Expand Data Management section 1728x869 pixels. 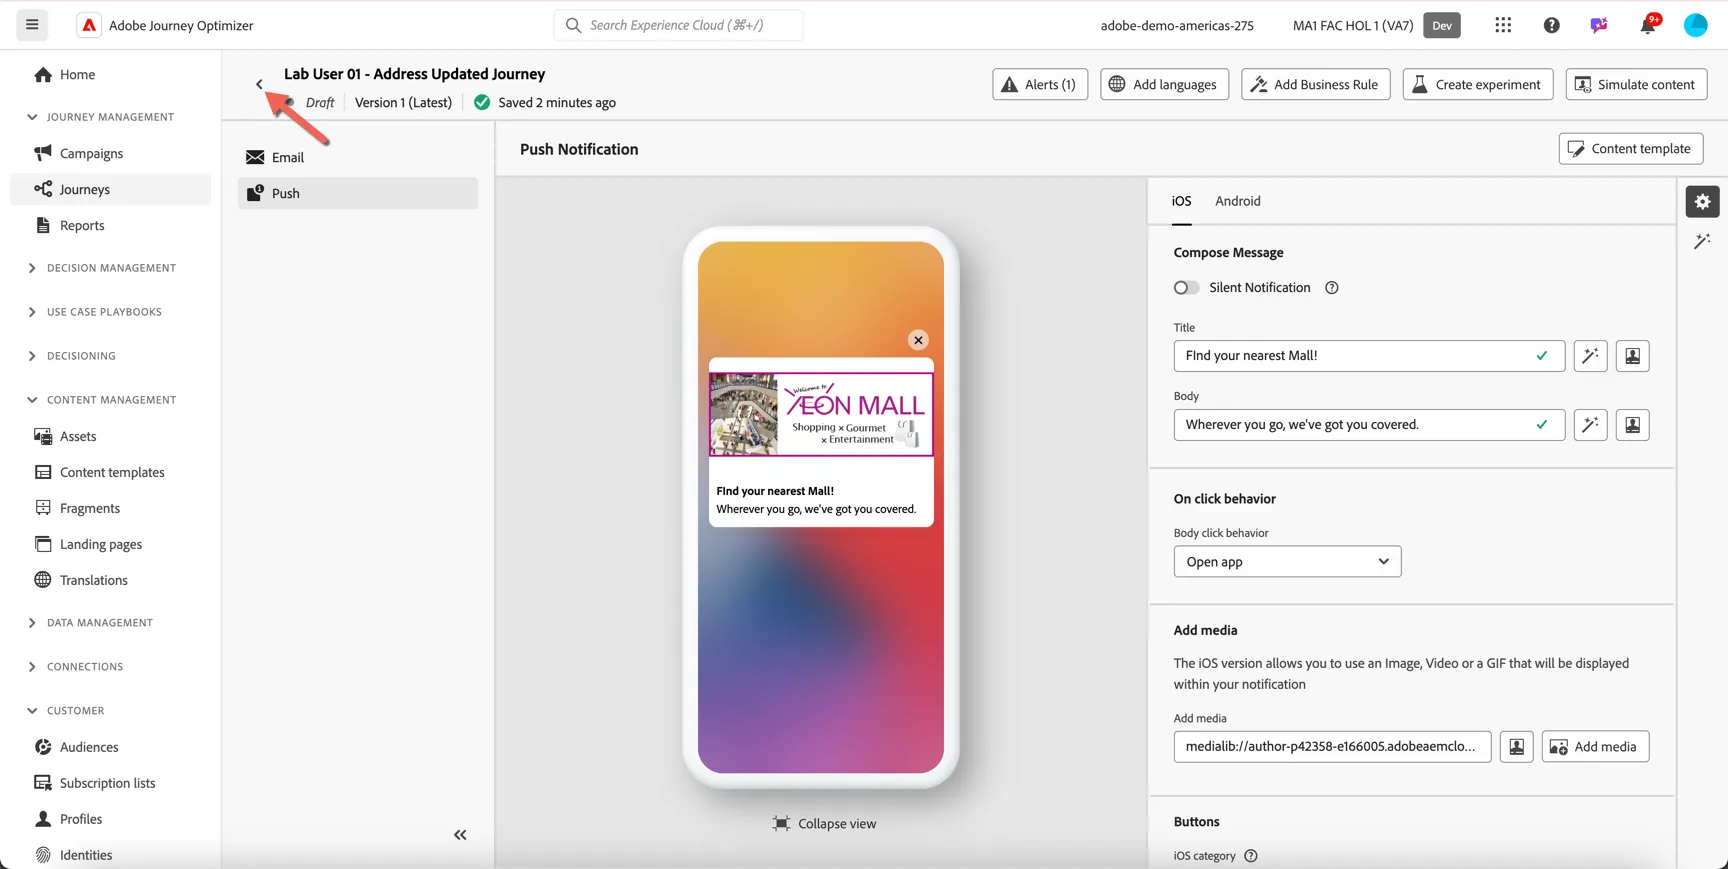(x=32, y=623)
